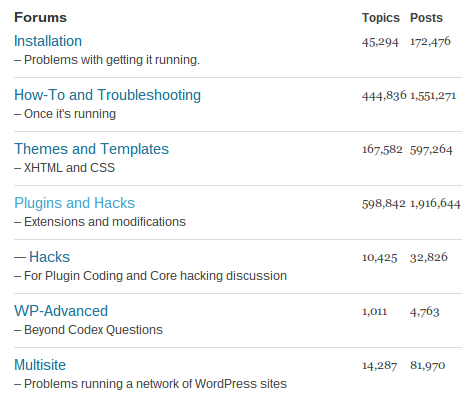Select description 'Problems with getting it running.'

click(x=112, y=60)
